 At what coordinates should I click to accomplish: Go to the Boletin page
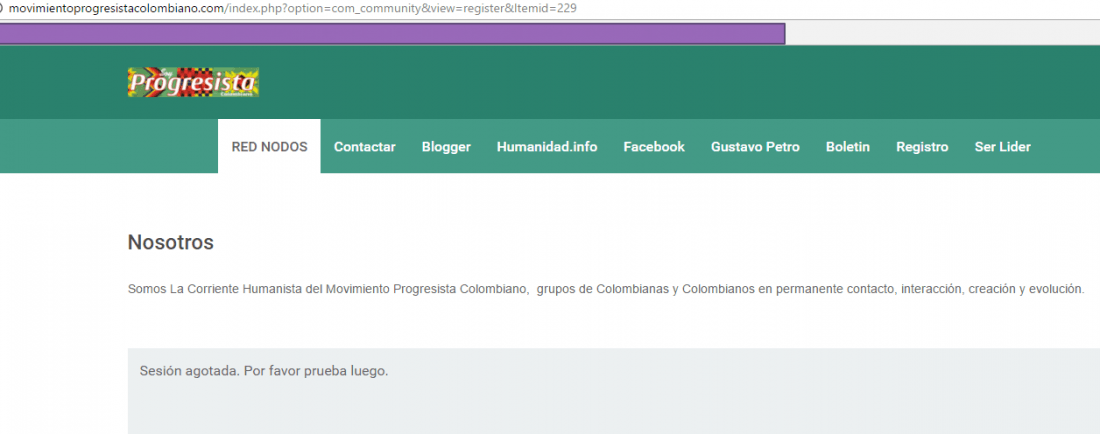tap(847, 147)
